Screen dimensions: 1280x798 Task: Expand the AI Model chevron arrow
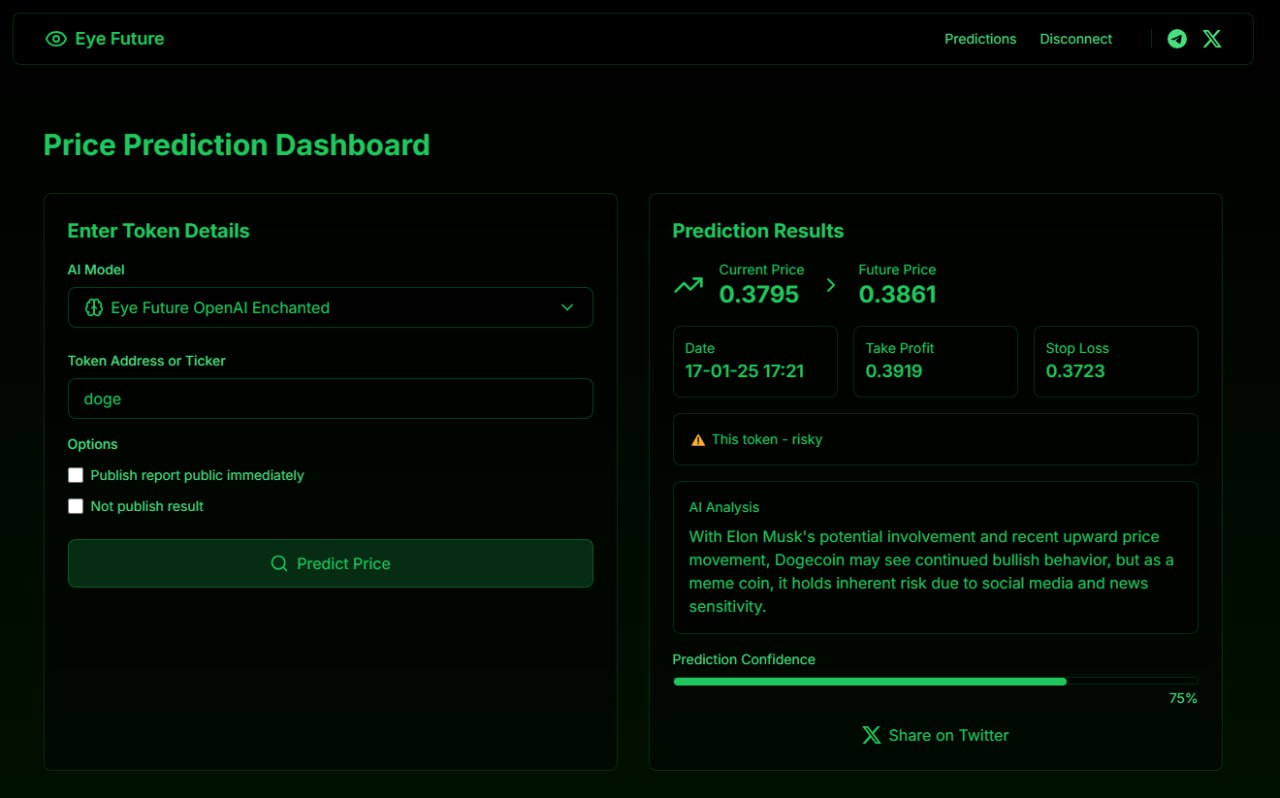(x=567, y=308)
